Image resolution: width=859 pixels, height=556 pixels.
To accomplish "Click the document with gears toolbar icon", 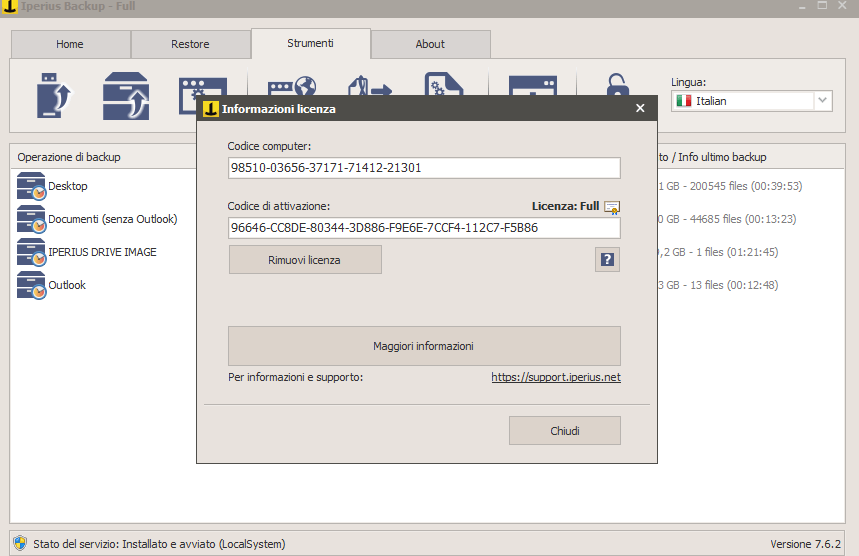I will point(444,84).
